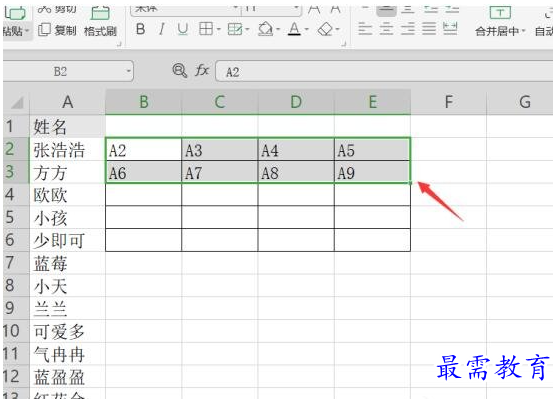Toggle Bold formatting
Viewport: 558px width, 399px height.
click(x=141, y=29)
